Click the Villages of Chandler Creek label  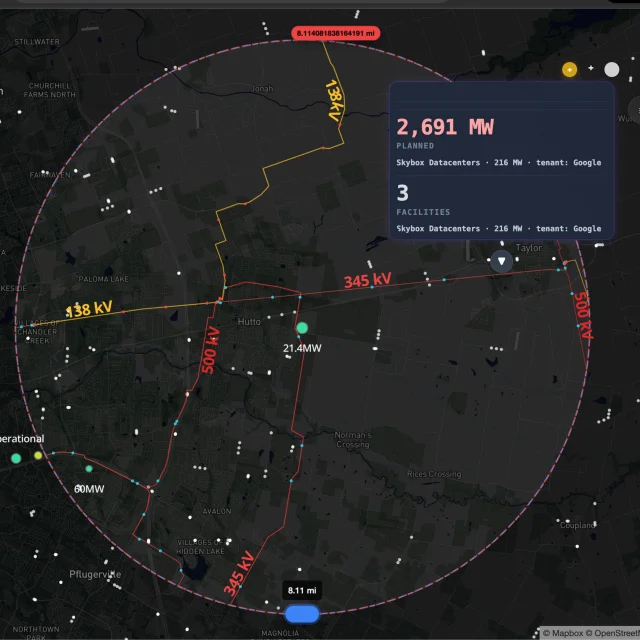click(x=37, y=331)
